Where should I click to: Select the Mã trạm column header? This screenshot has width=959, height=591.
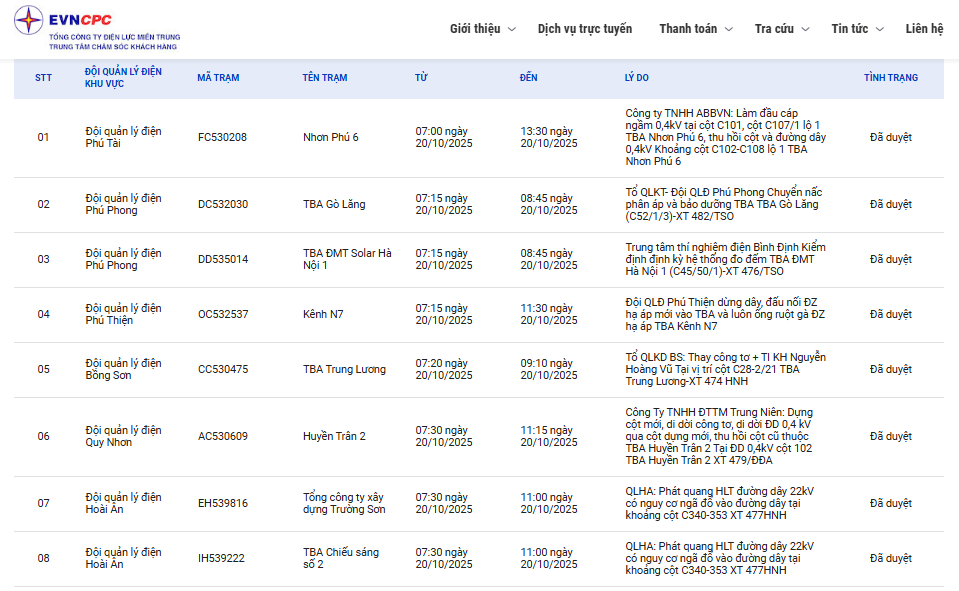point(218,78)
